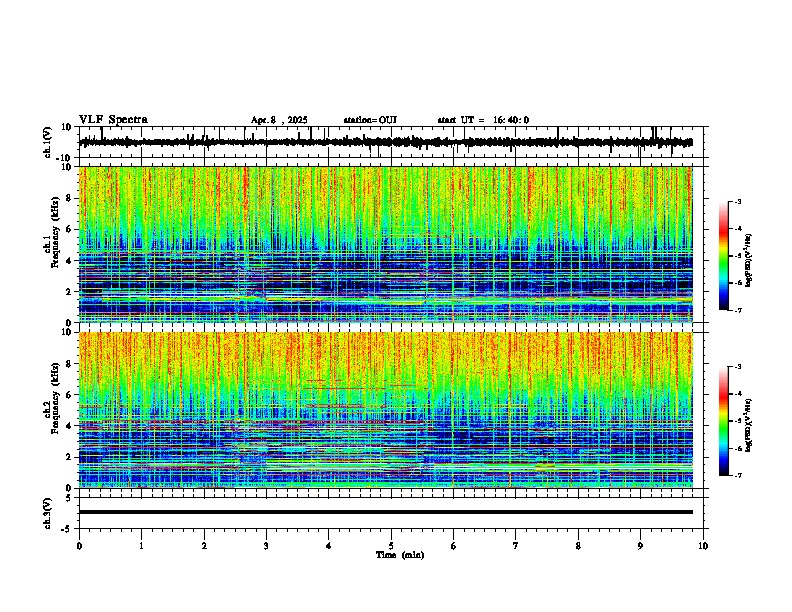Click the time axis tick label "9"
792x612 pixels.
(640, 546)
